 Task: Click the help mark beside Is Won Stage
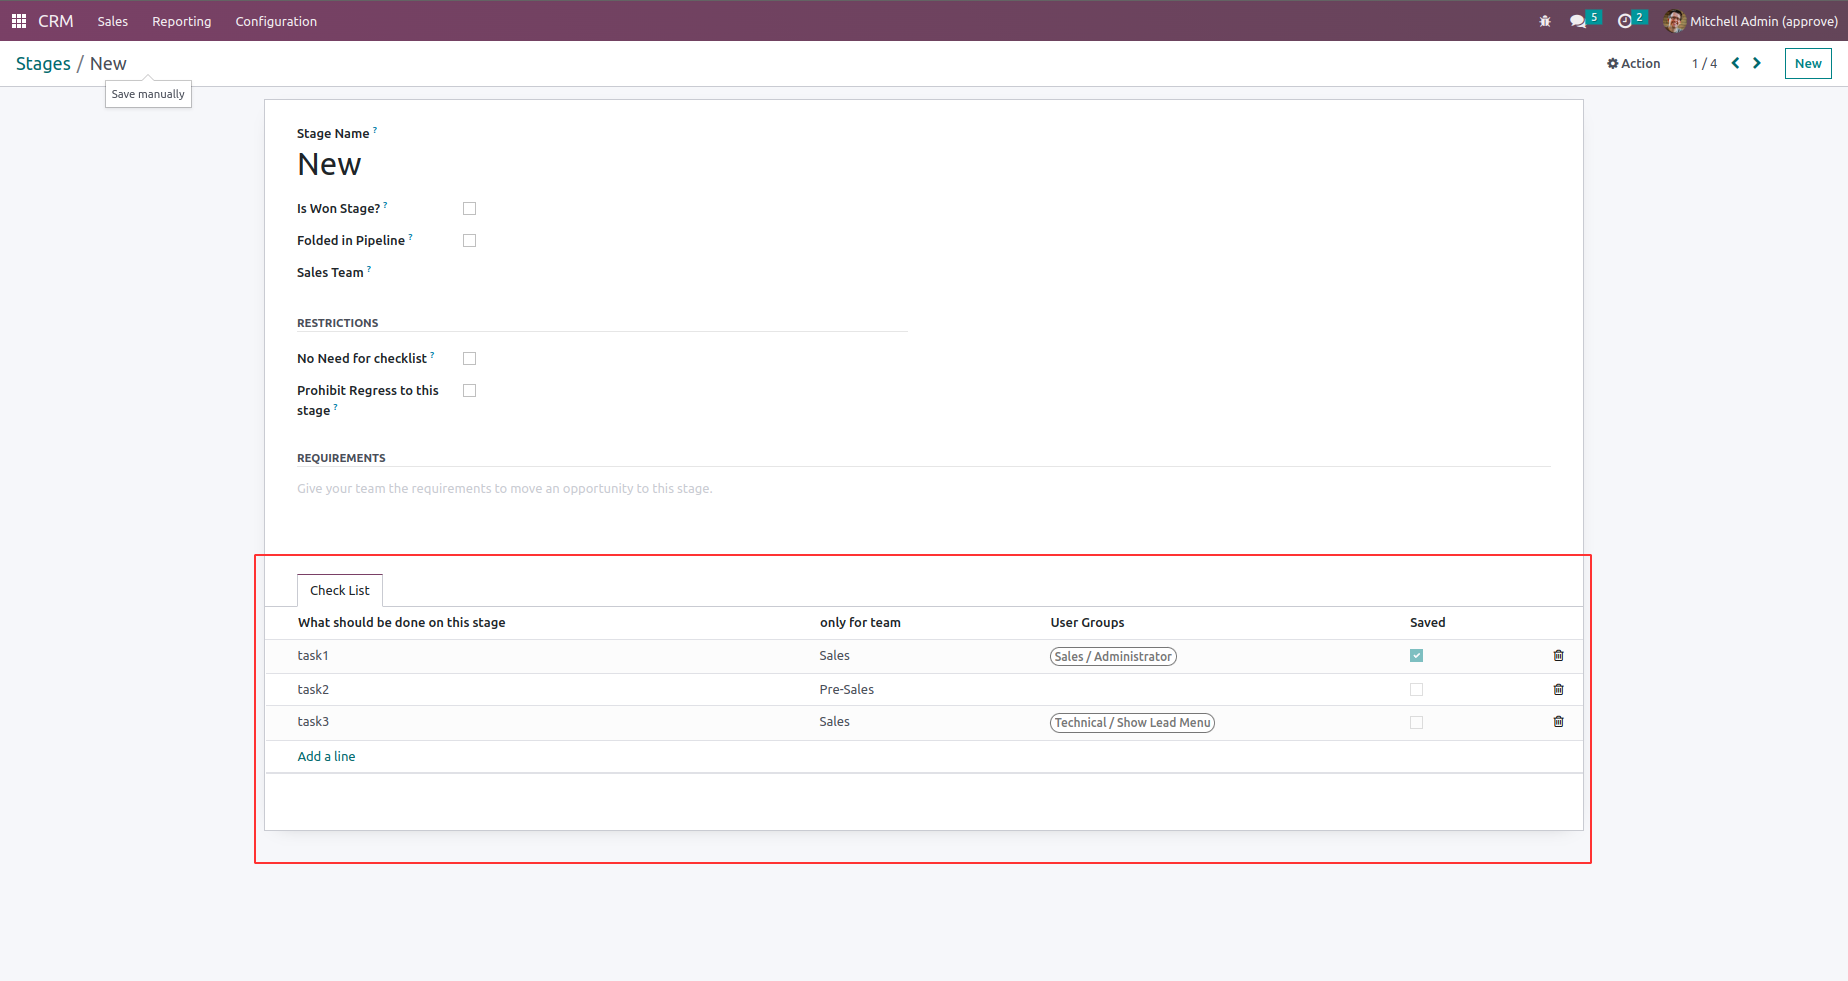[x=385, y=205]
